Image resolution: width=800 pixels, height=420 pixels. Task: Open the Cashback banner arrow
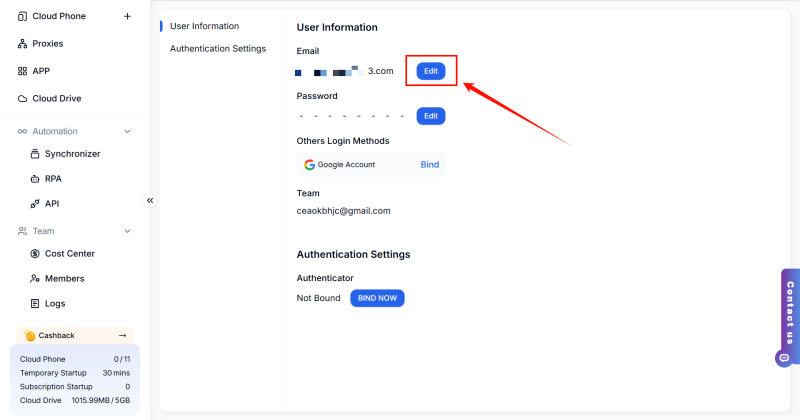(122, 336)
